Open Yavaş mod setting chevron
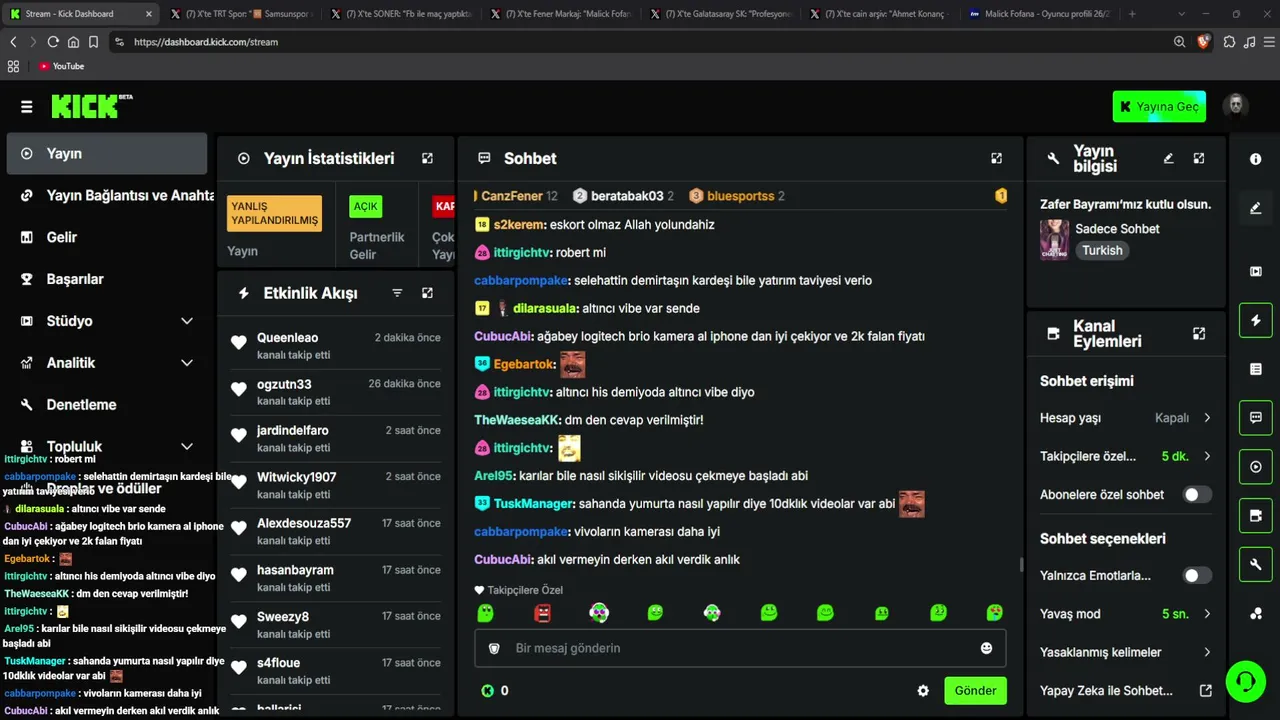The image size is (1280, 720). (x=1207, y=614)
